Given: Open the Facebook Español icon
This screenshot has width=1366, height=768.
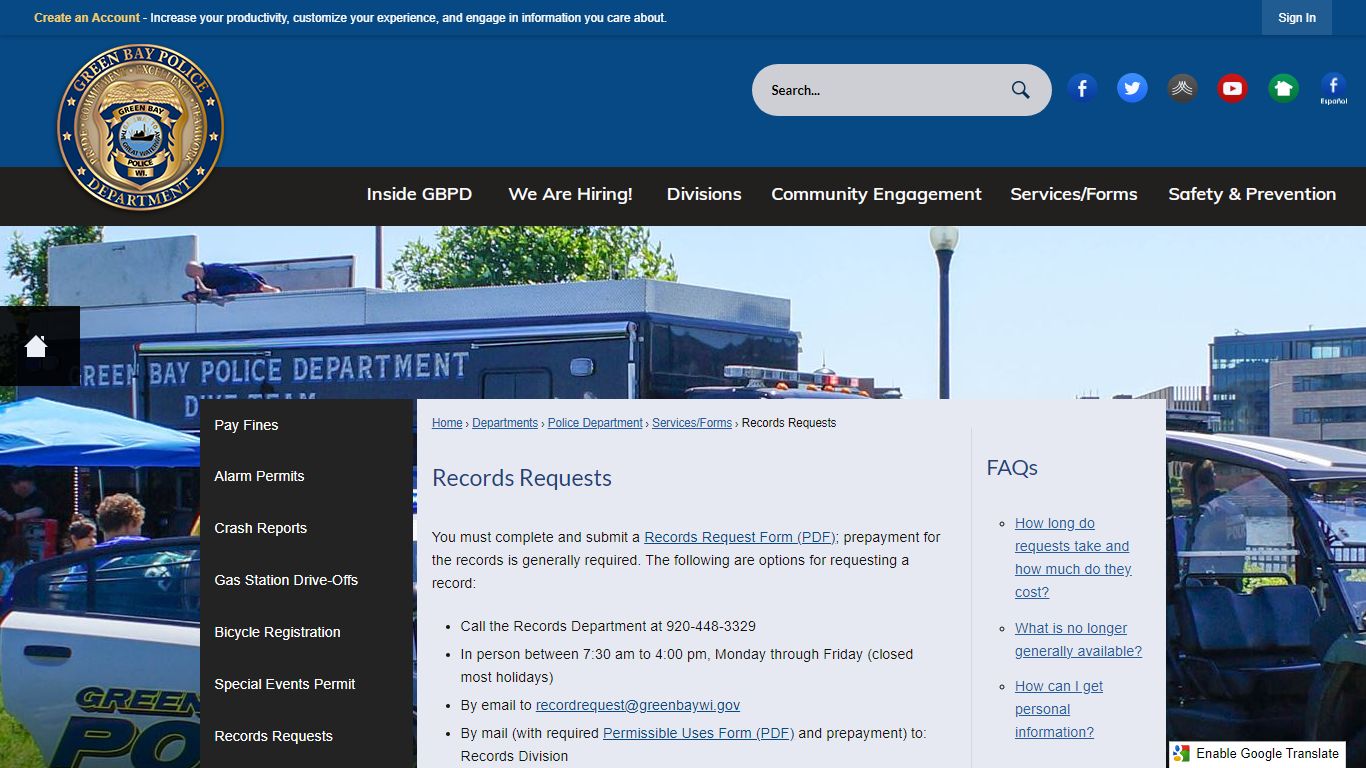Looking at the screenshot, I should (1333, 89).
